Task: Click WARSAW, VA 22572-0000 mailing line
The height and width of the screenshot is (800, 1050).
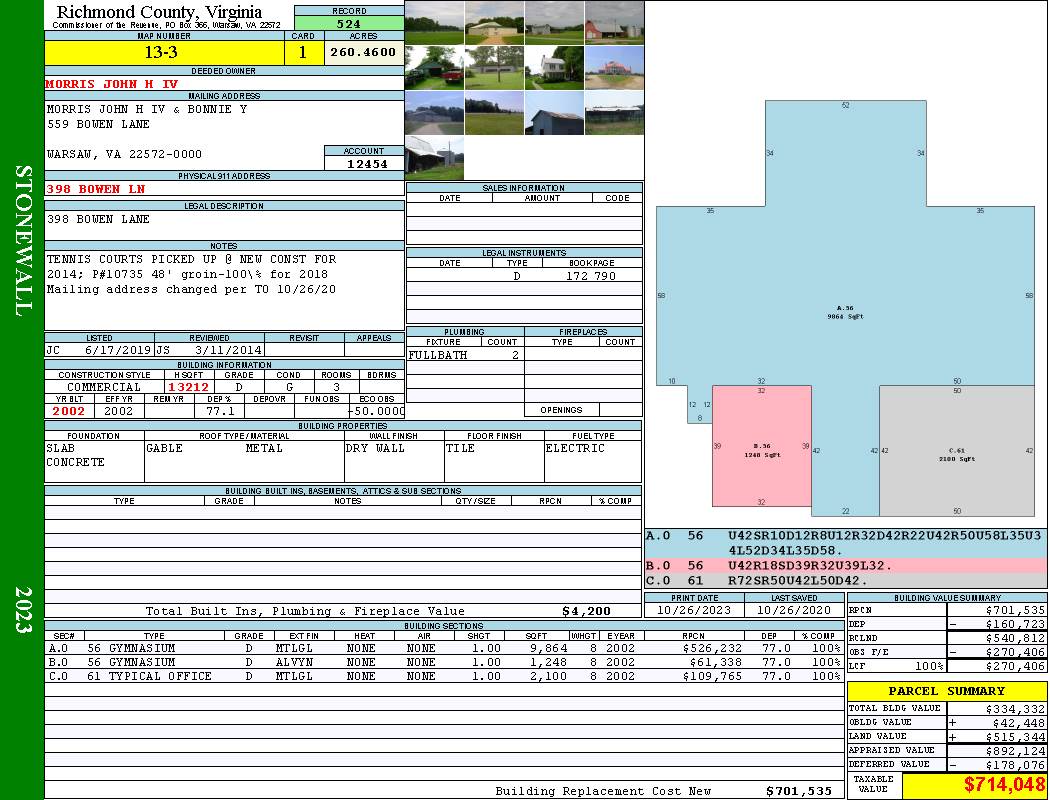Action: [x=124, y=154]
